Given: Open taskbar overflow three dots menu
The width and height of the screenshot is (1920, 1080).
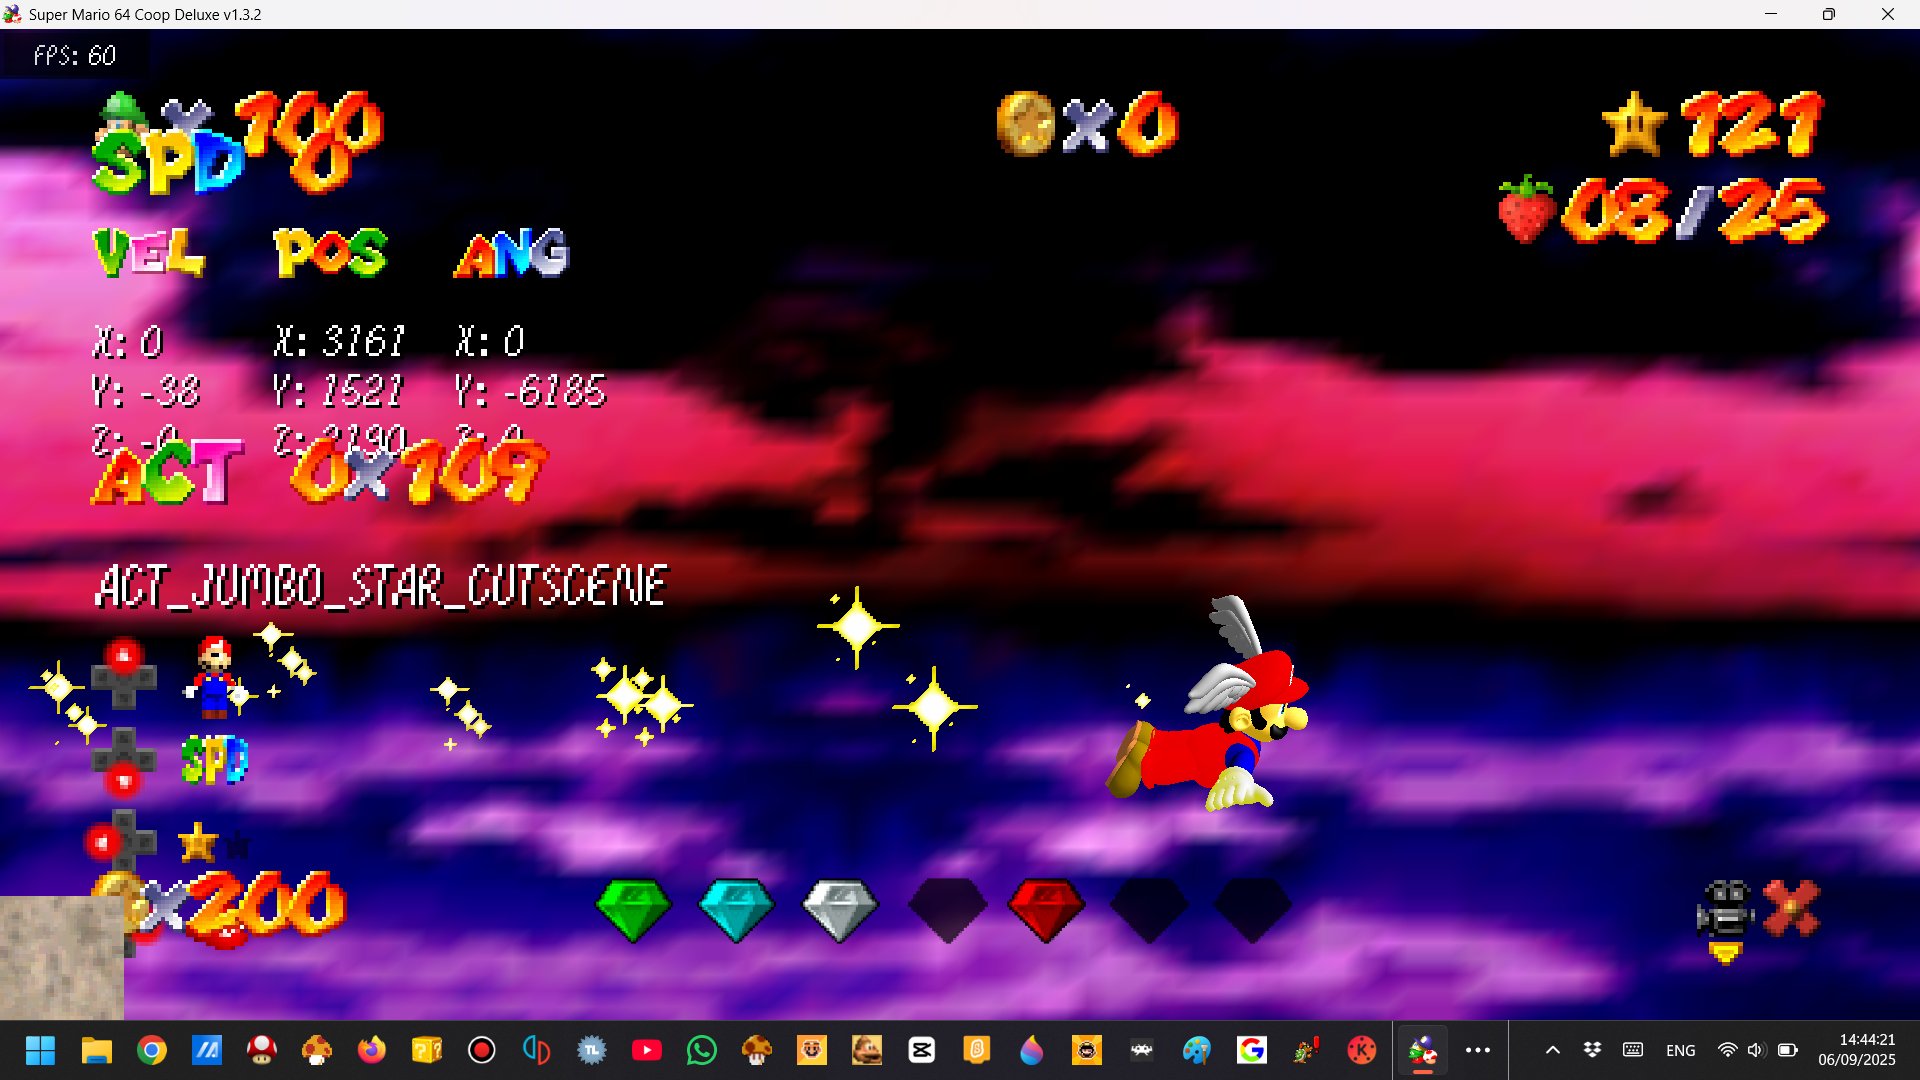Looking at the screenshot, I should tap(1477, 1050).
